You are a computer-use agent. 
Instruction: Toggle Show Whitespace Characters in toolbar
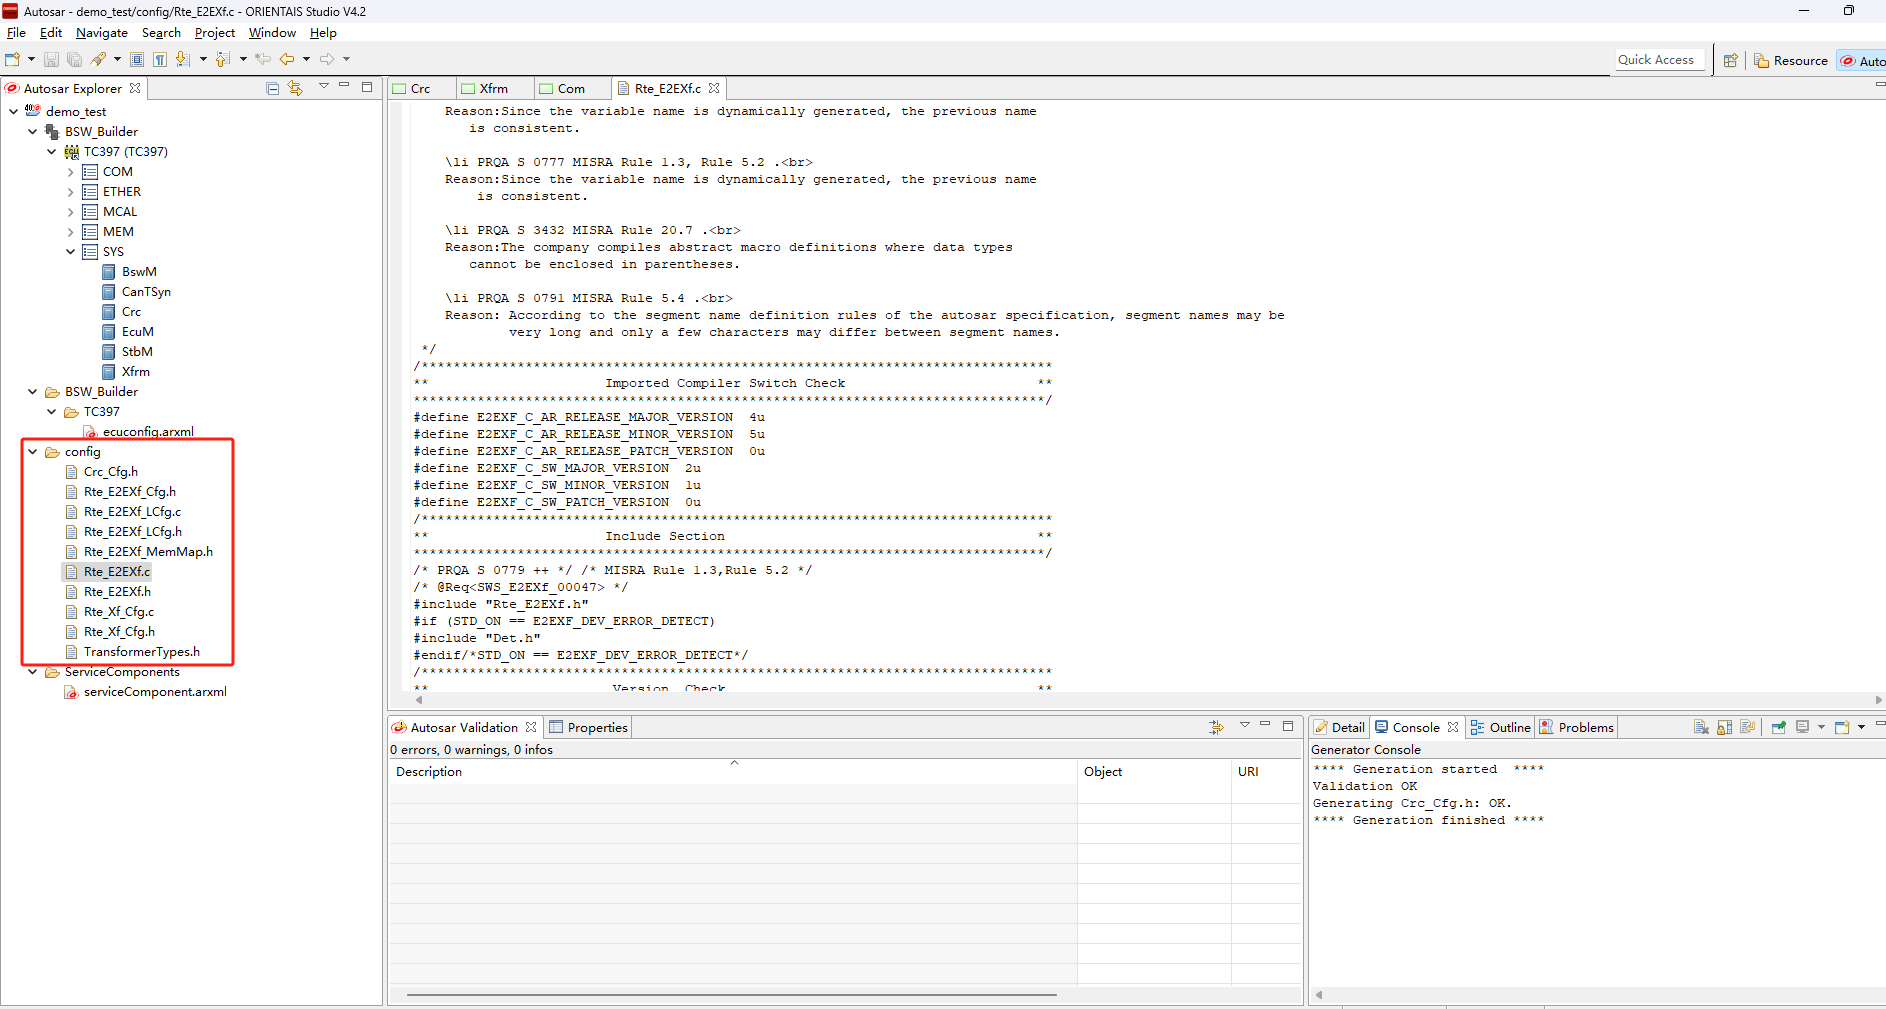click(x=160, y=60)
